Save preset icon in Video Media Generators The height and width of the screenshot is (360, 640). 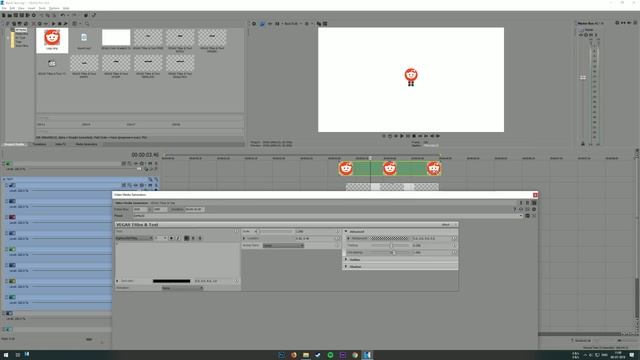[x=527, y=216]
